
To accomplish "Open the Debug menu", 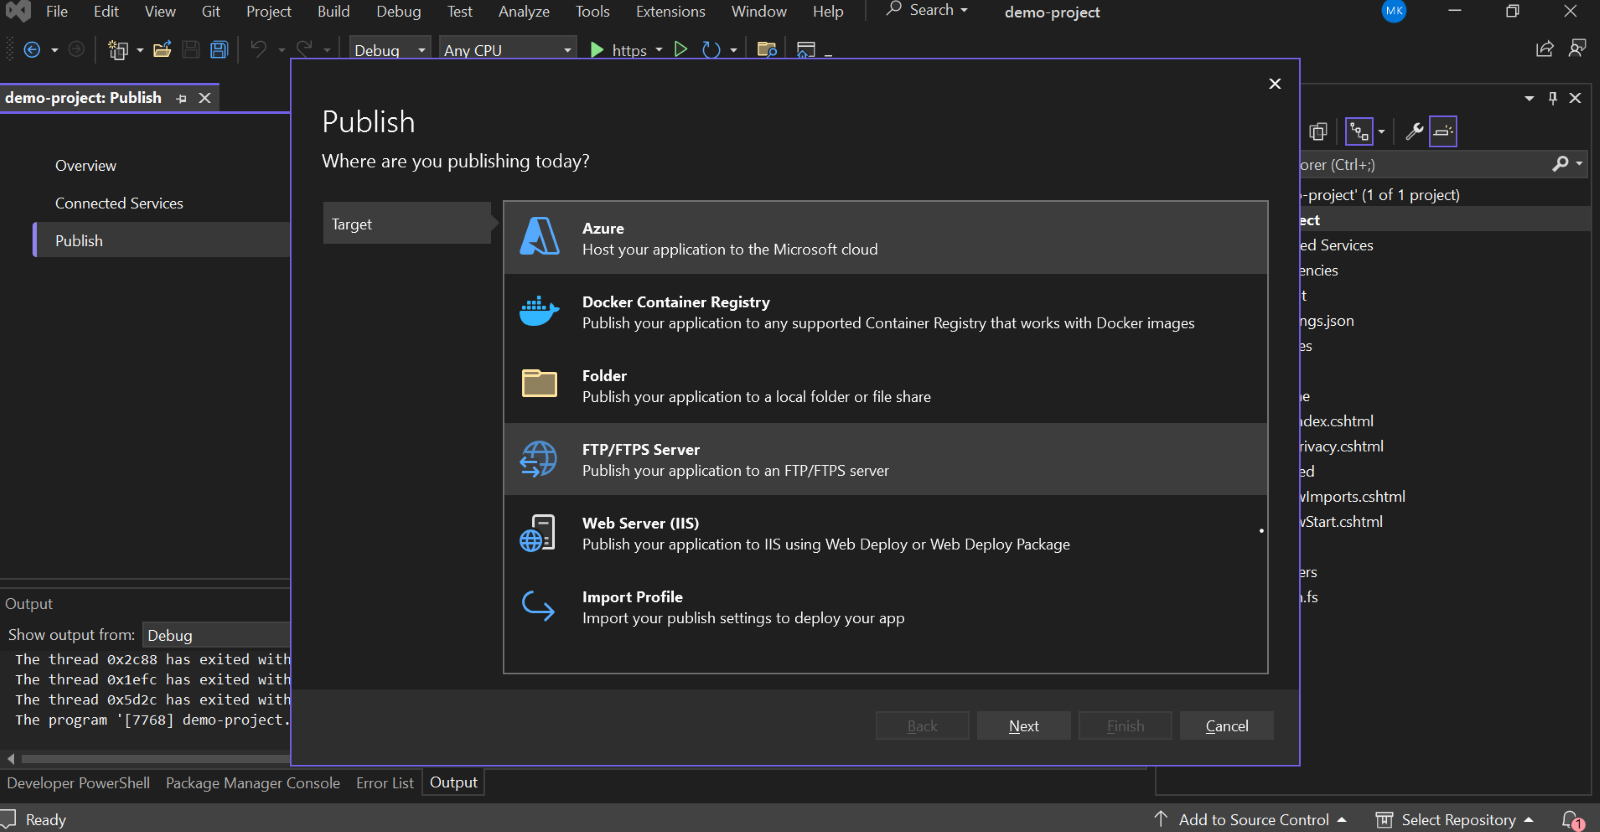I will click(x=399, y=12).
